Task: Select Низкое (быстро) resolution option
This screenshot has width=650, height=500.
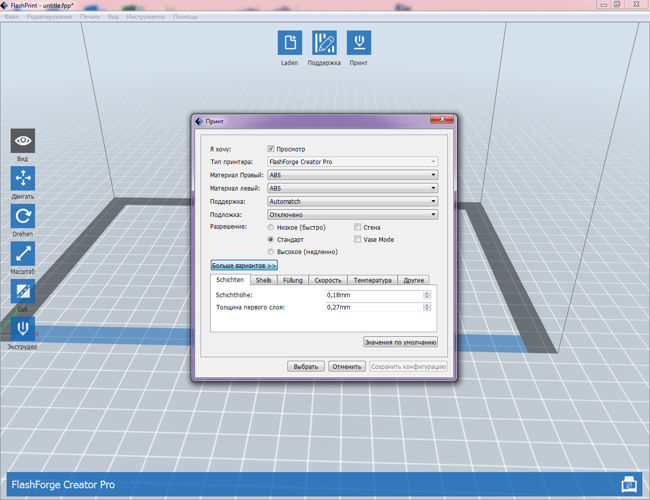Action: point(271,227)
